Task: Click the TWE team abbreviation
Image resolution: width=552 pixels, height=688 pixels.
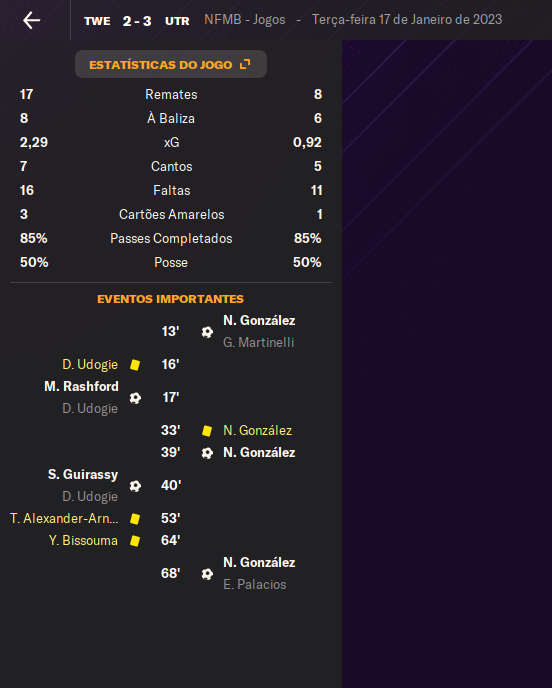Action: 97,21
